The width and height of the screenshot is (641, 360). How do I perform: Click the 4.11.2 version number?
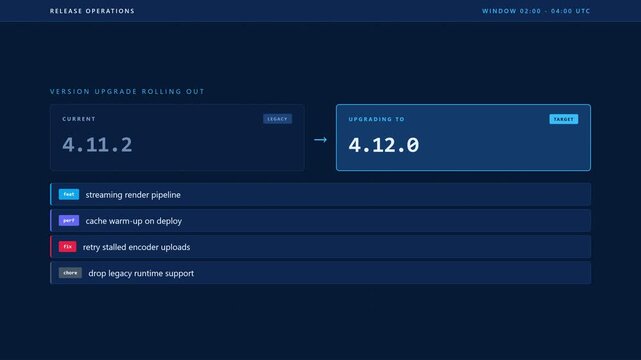(97, 145)
